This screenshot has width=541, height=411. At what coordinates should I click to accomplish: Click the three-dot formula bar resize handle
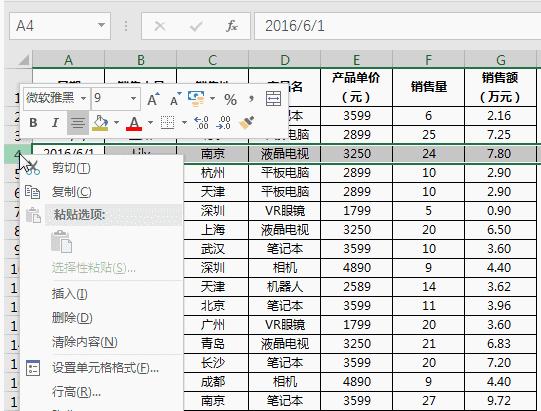tap(126, 26)
